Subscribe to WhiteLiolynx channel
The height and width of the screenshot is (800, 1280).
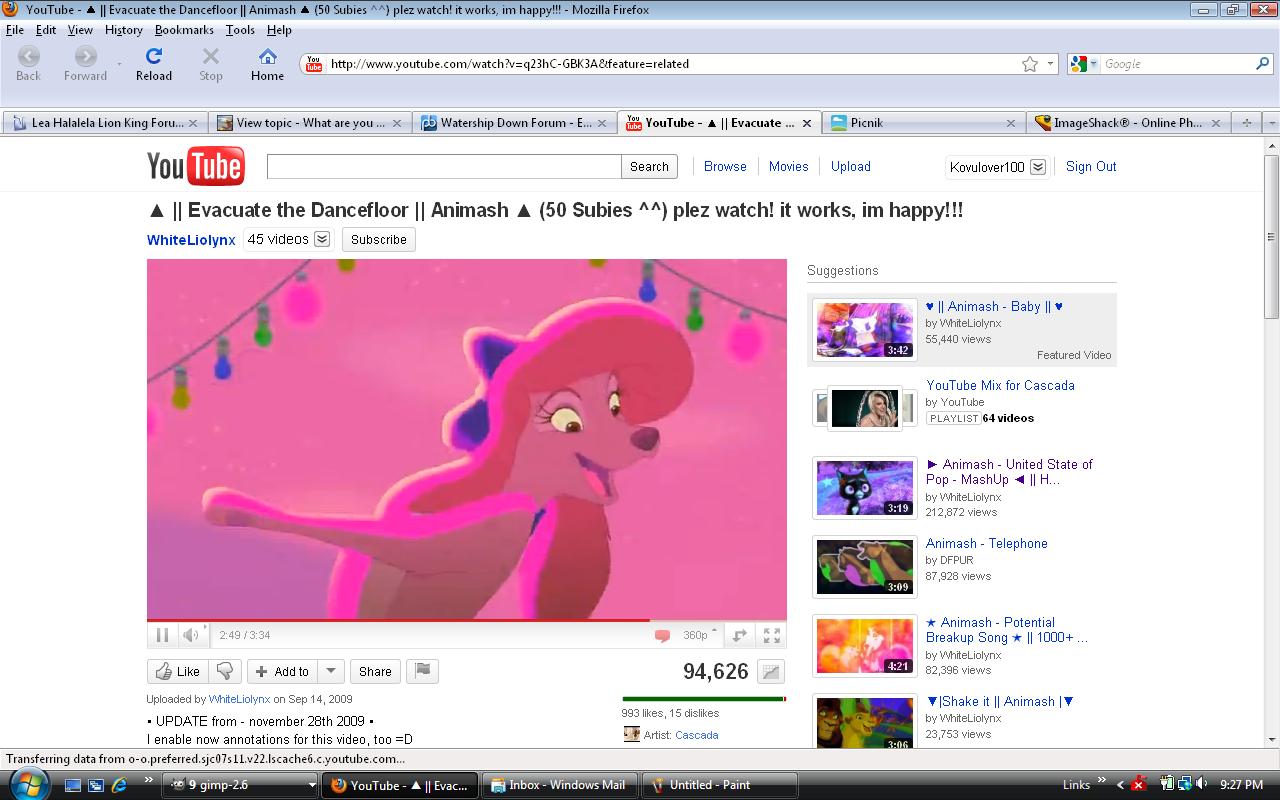pos(378,239)
